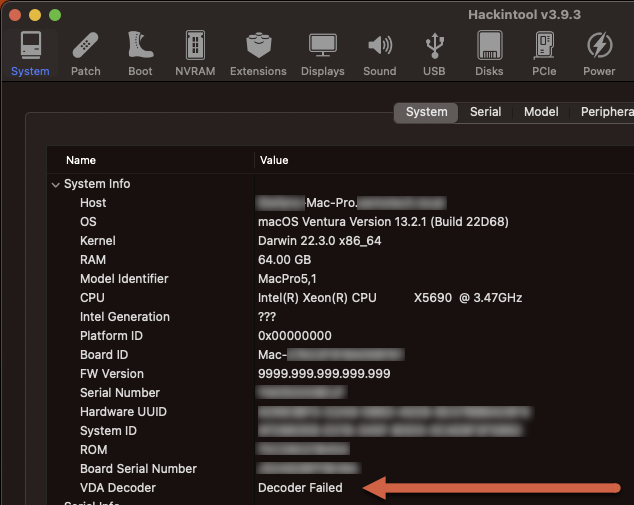The image size is (634, 505).
Task: Collapse the System Info tree group
Action: pos(55,185)
